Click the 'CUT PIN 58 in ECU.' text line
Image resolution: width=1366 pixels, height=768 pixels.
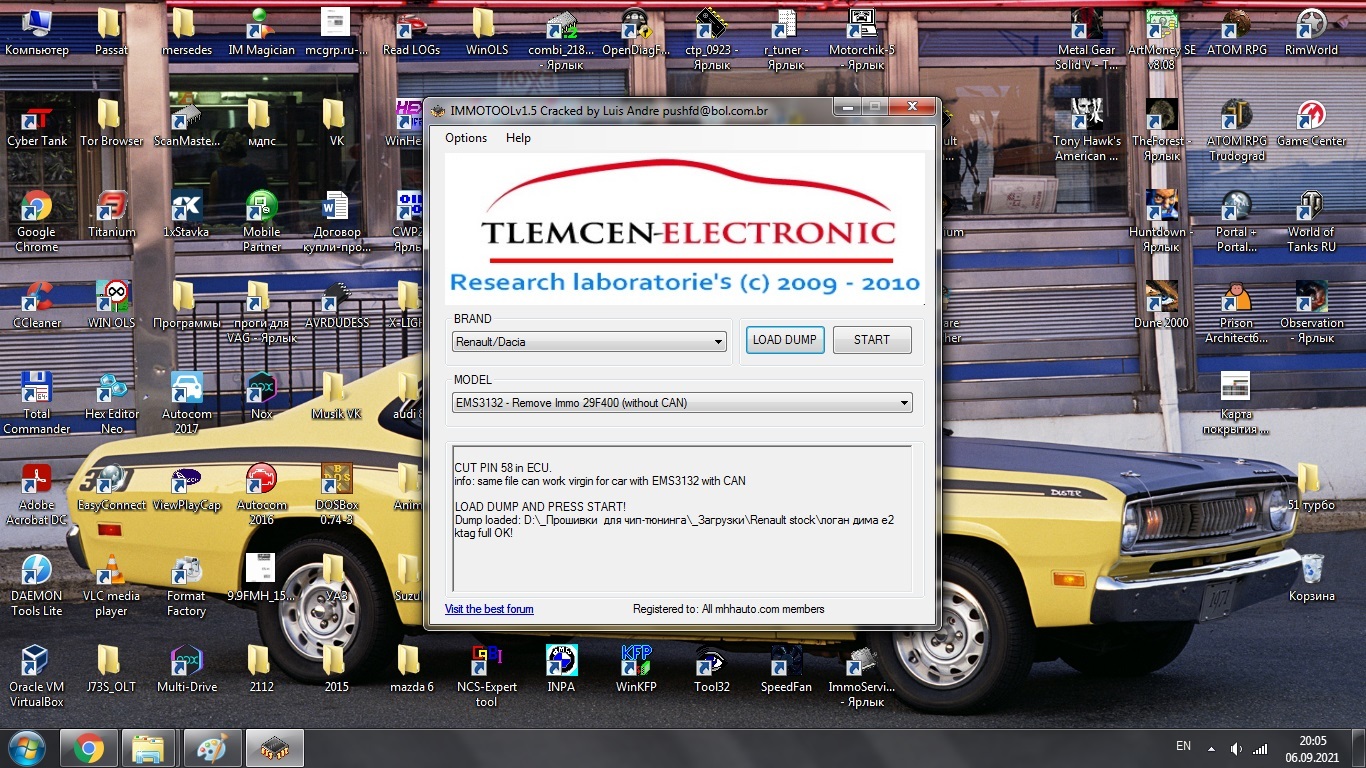502,468
